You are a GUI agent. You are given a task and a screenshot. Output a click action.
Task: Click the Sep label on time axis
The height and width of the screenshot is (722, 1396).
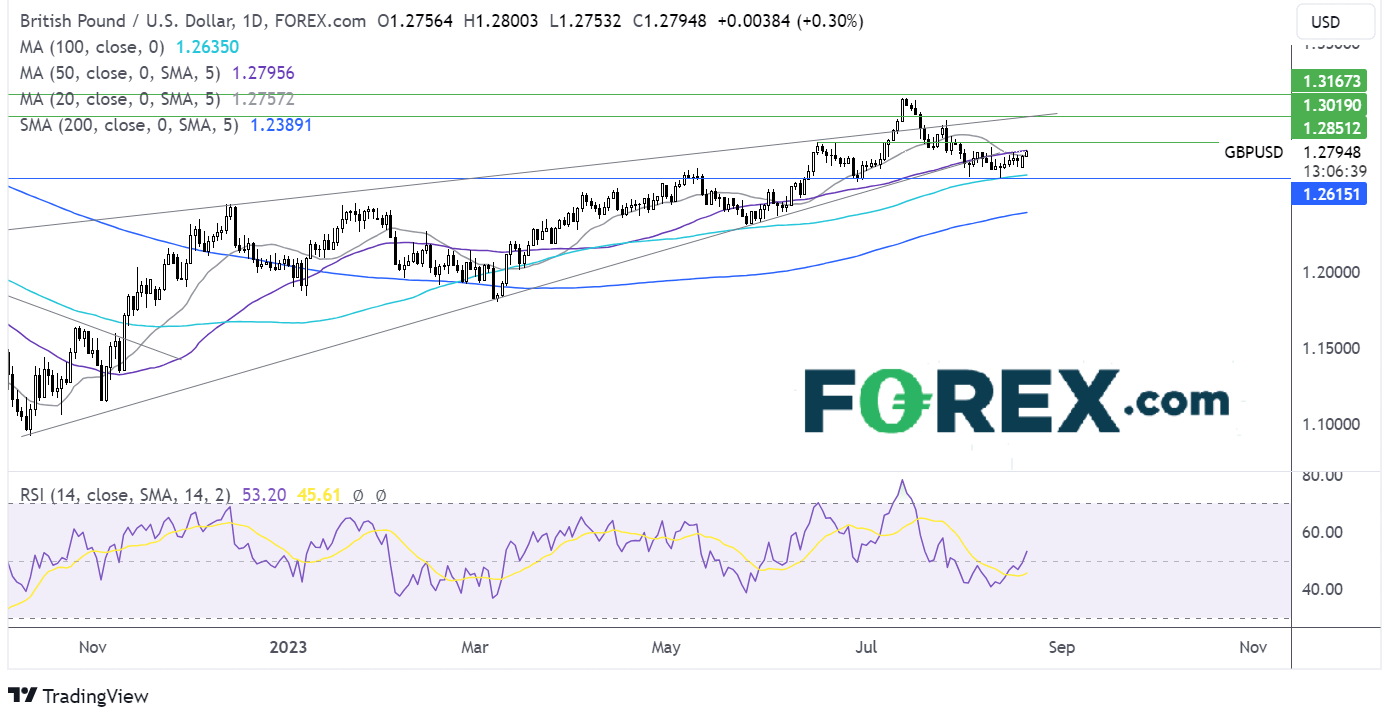point(1062,647)
